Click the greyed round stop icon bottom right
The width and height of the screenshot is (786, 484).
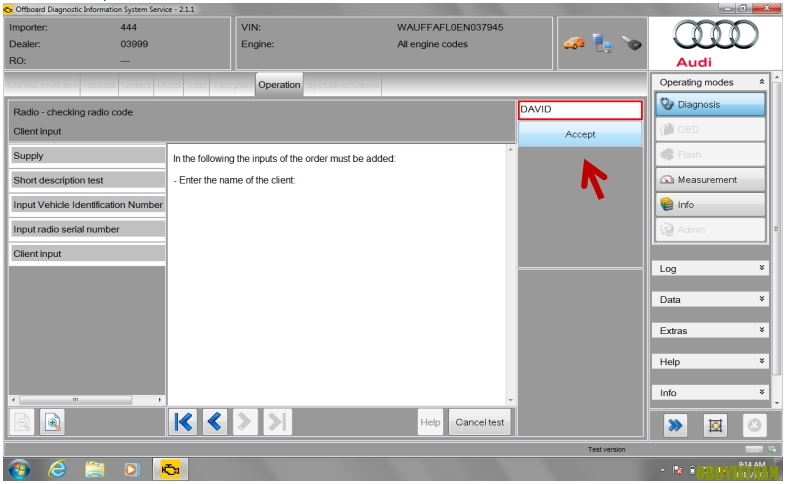click(x=754, y=425)
